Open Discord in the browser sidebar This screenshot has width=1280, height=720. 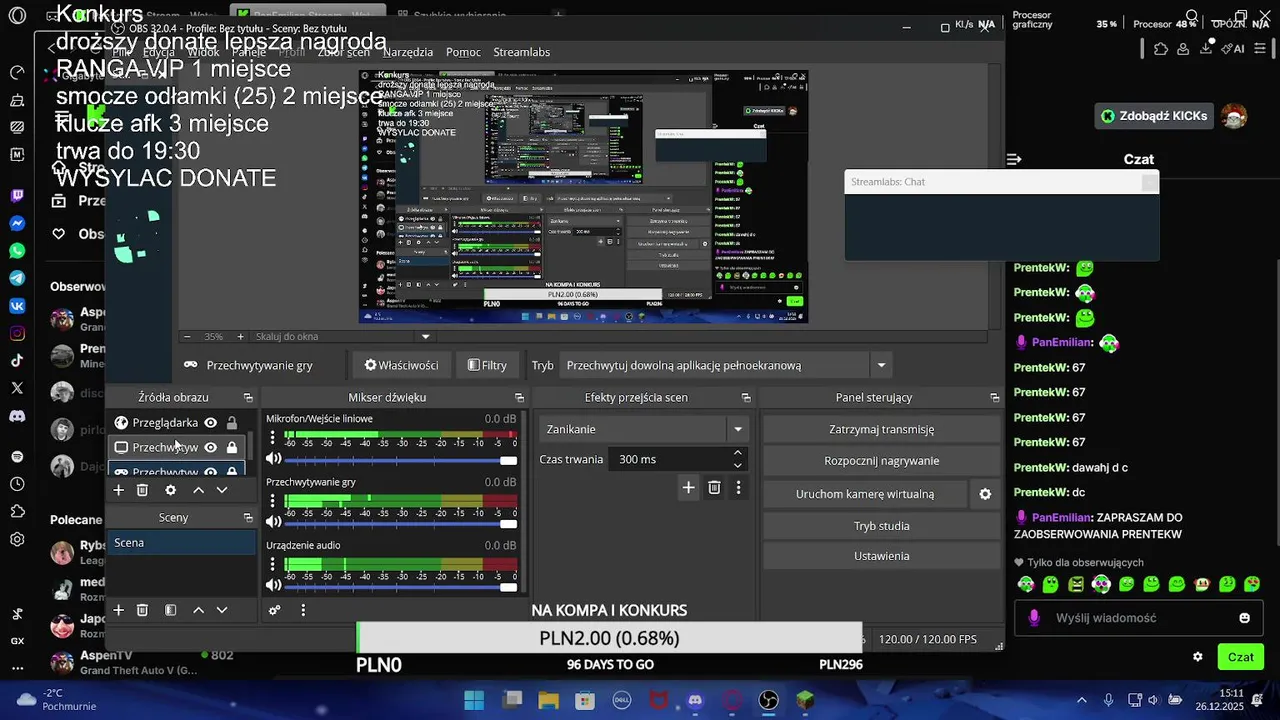click(x=17, y=415)
